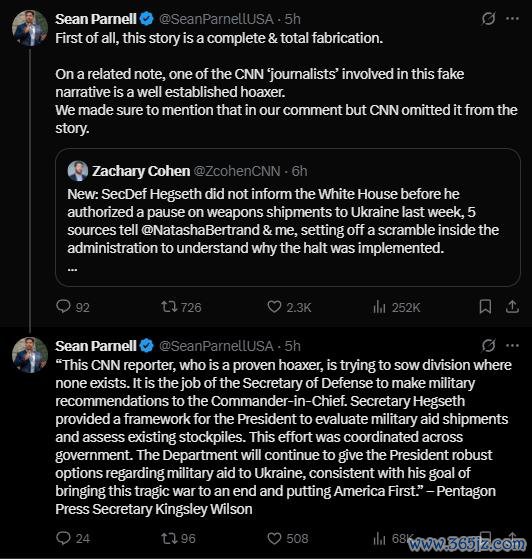The image size is (532, 559).
Task: Open Grok explain icon on second tweet
Action: point(488,345)
